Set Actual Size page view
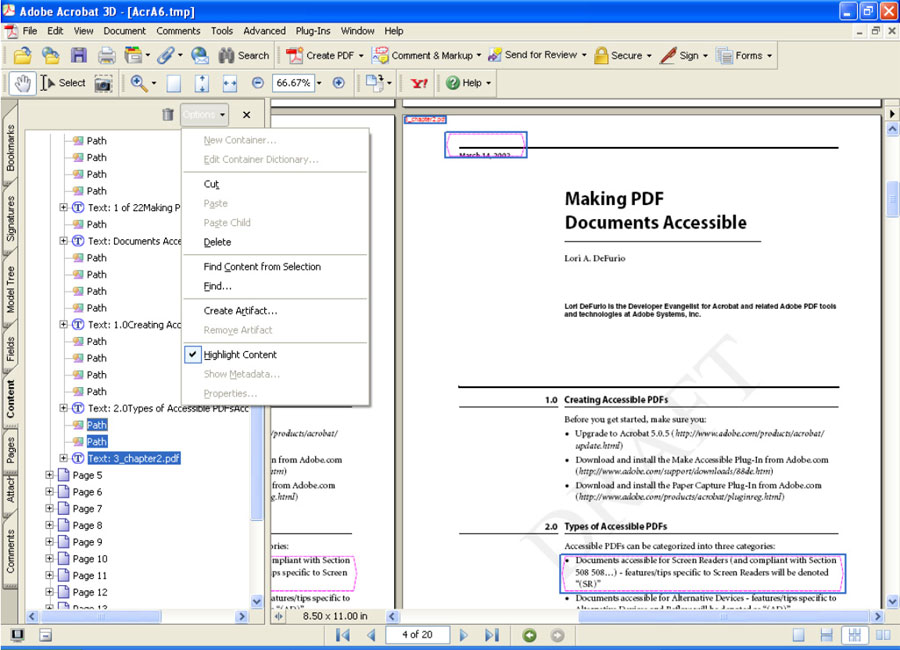 [173, 83]
